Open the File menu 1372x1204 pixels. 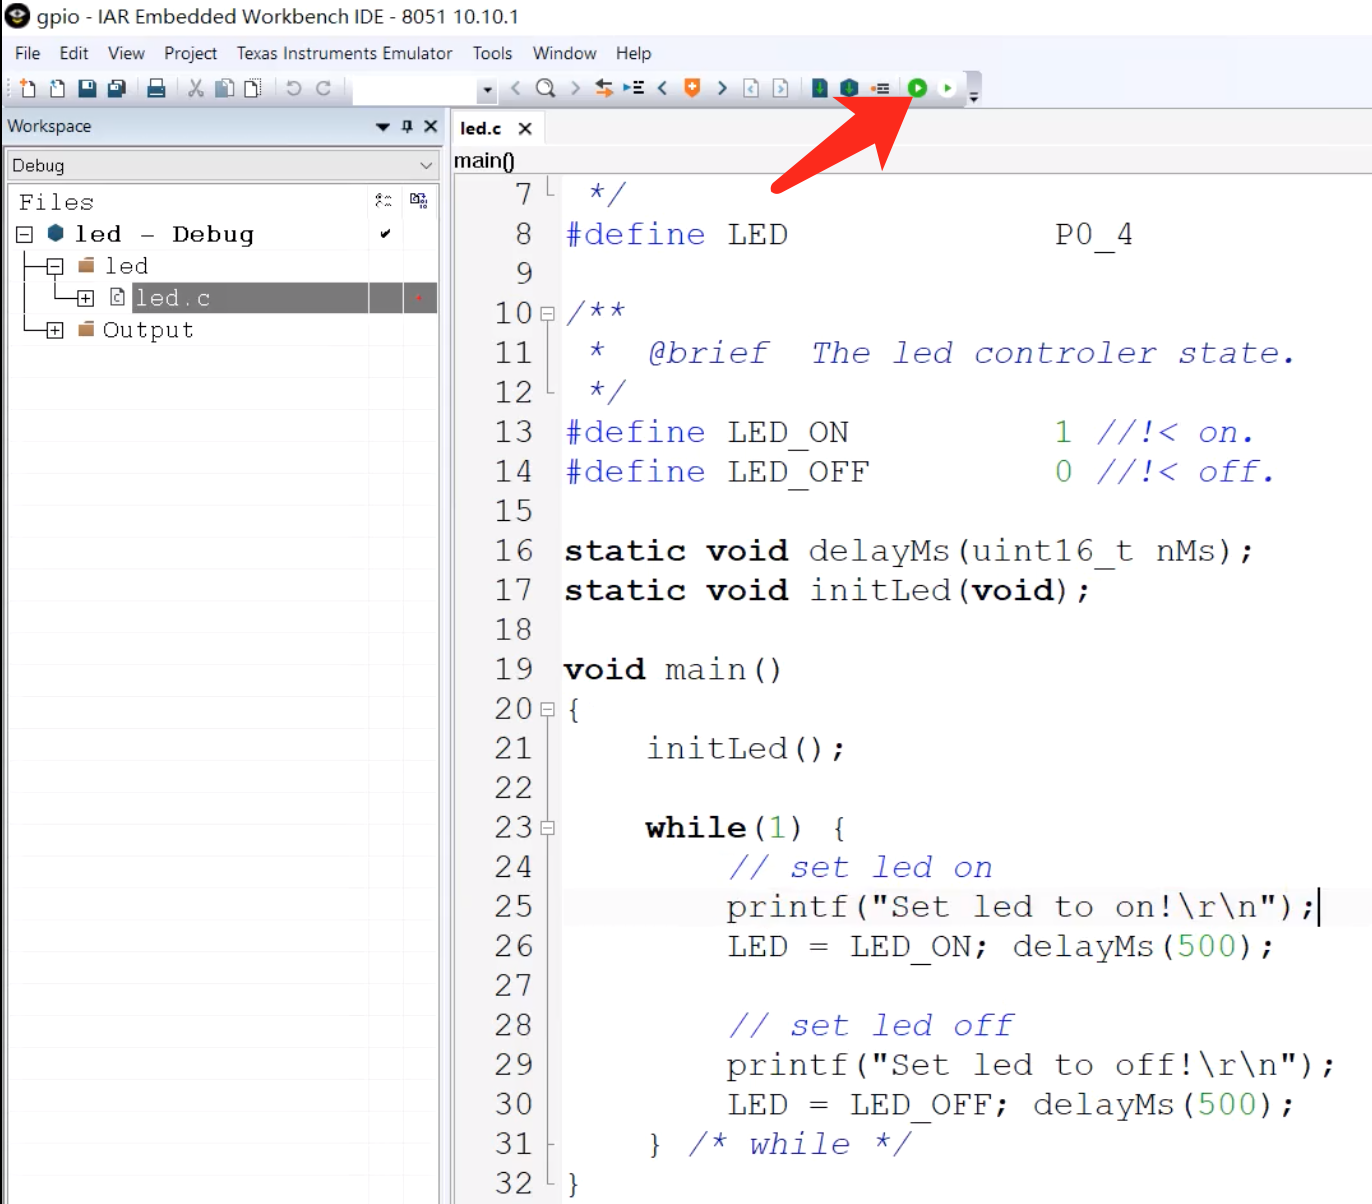(28, 53)
